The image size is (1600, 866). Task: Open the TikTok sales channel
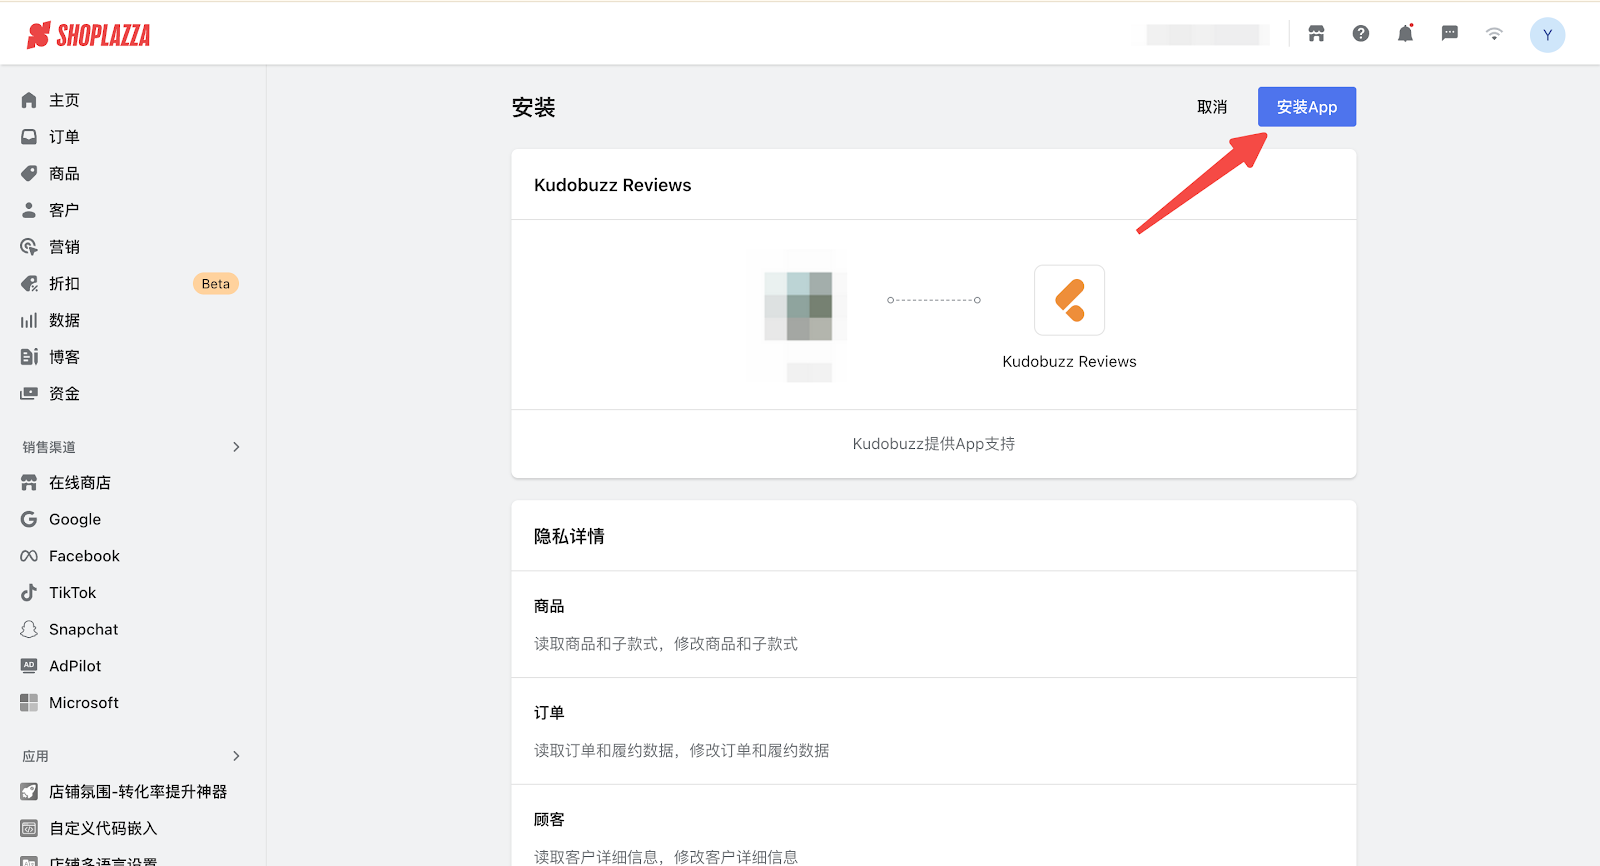click(x=72, y=593)
